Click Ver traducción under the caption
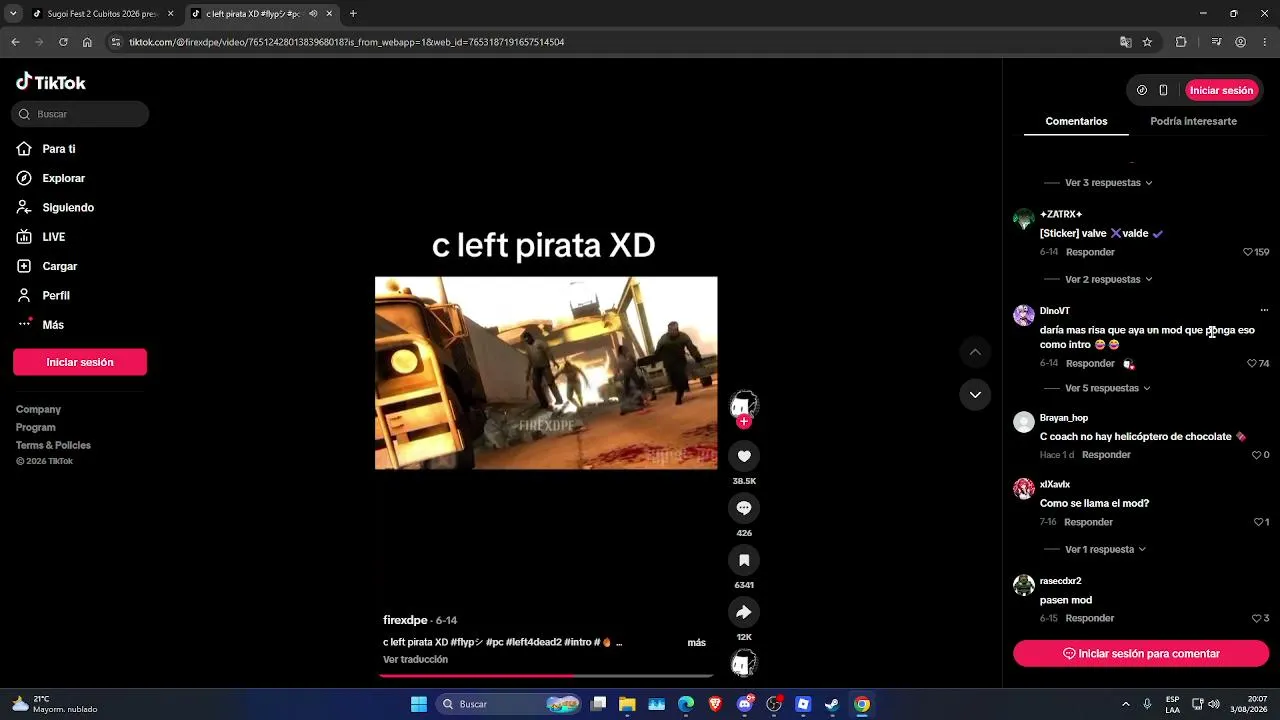The image size is (1280, 720). tap(415, 660)
